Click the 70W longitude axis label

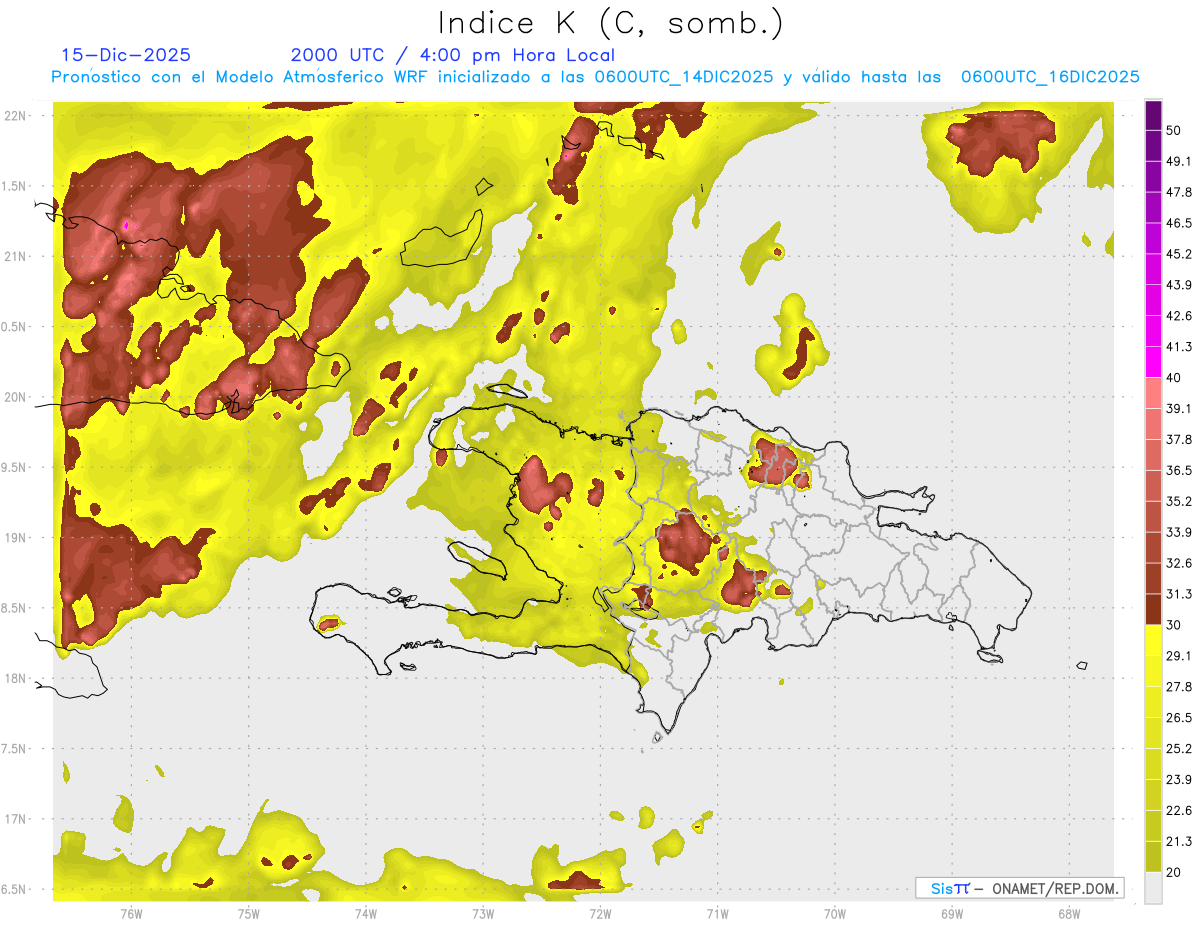tap(835, 912)
